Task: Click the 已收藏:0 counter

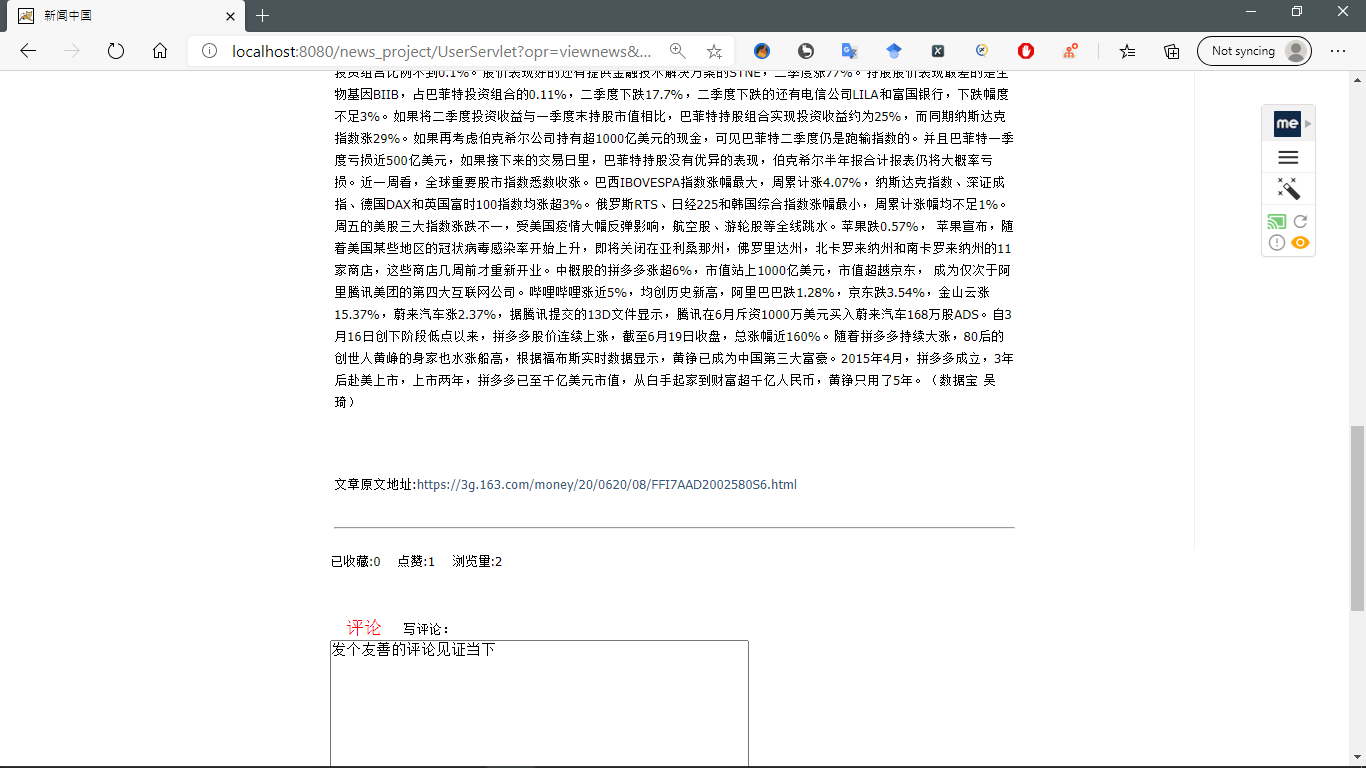Action: [355, 562]
